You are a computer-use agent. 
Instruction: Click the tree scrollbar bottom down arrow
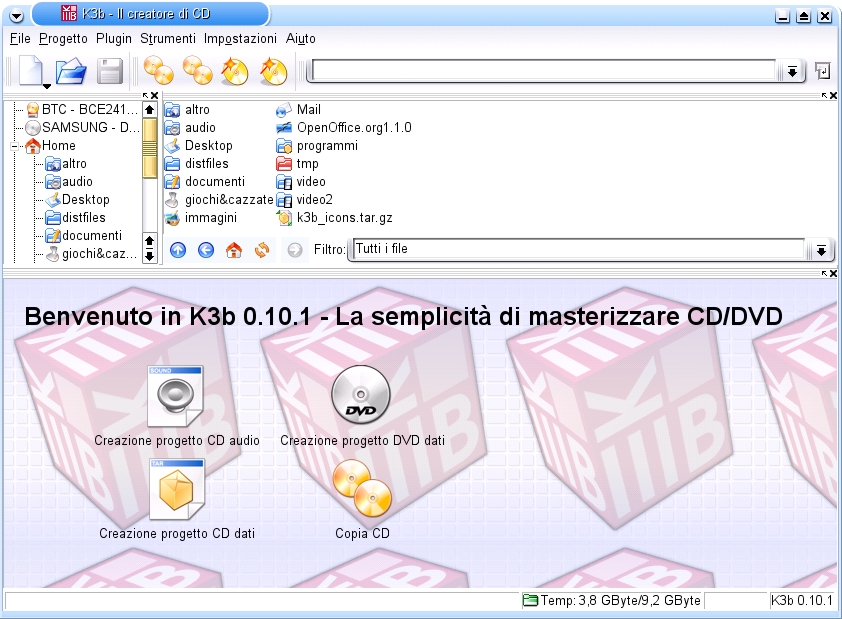[x=149, y=257]
